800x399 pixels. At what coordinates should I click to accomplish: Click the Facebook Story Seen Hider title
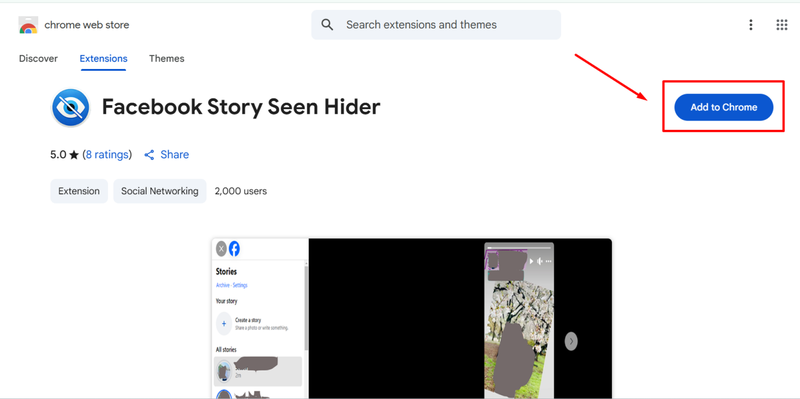241,107
